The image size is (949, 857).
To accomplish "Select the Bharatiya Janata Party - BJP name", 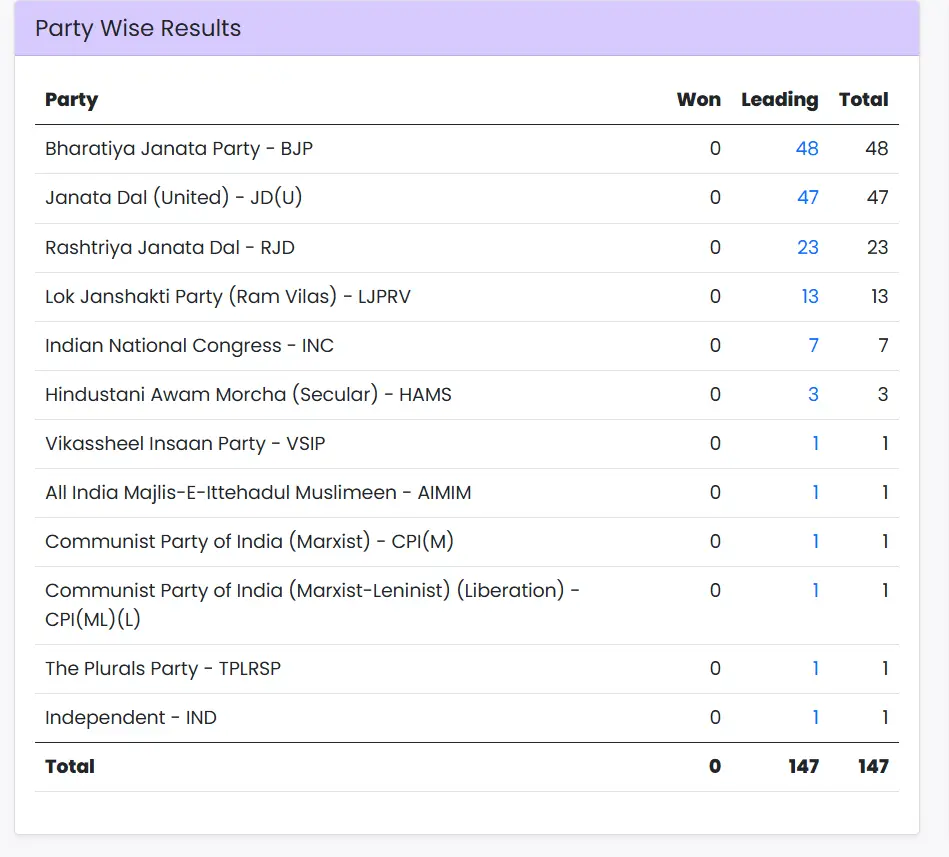I will click(x=179, y=149).
